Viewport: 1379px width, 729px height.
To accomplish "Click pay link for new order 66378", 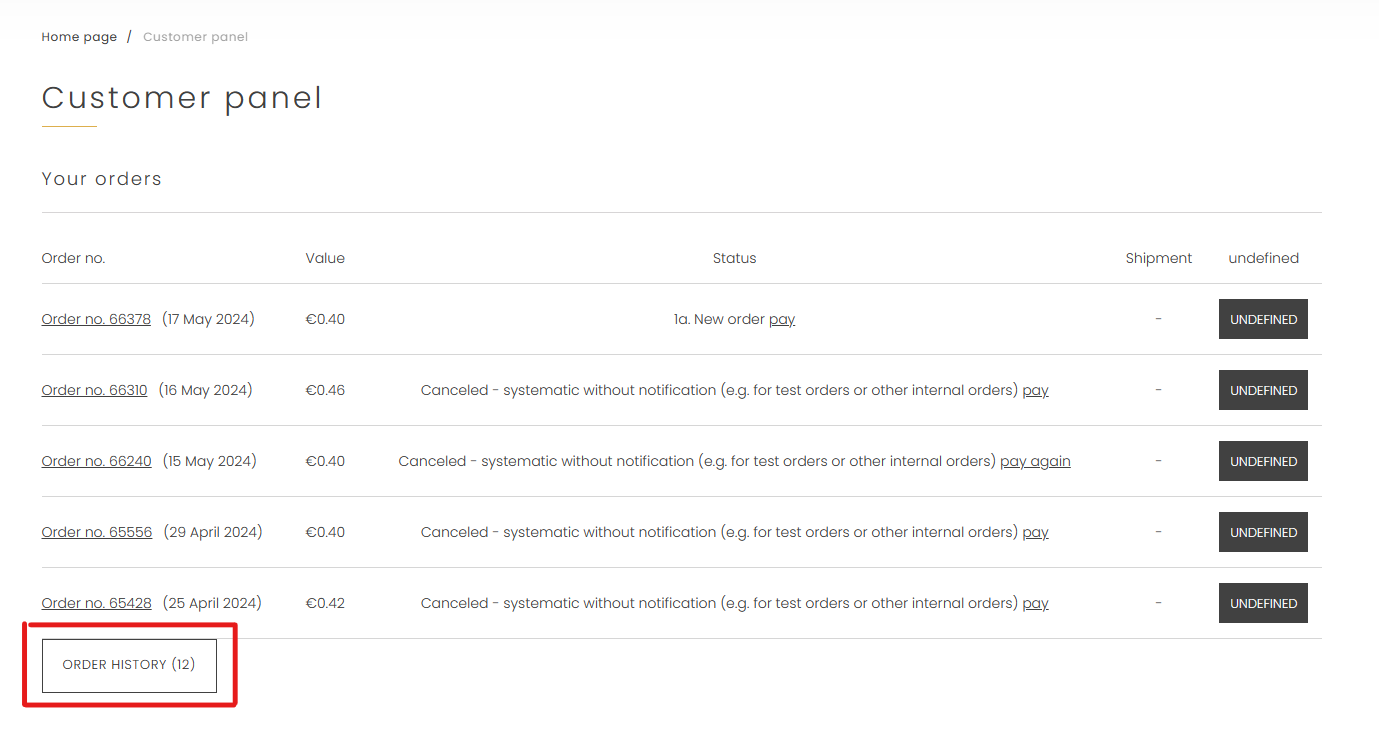I will pos(782,319).
